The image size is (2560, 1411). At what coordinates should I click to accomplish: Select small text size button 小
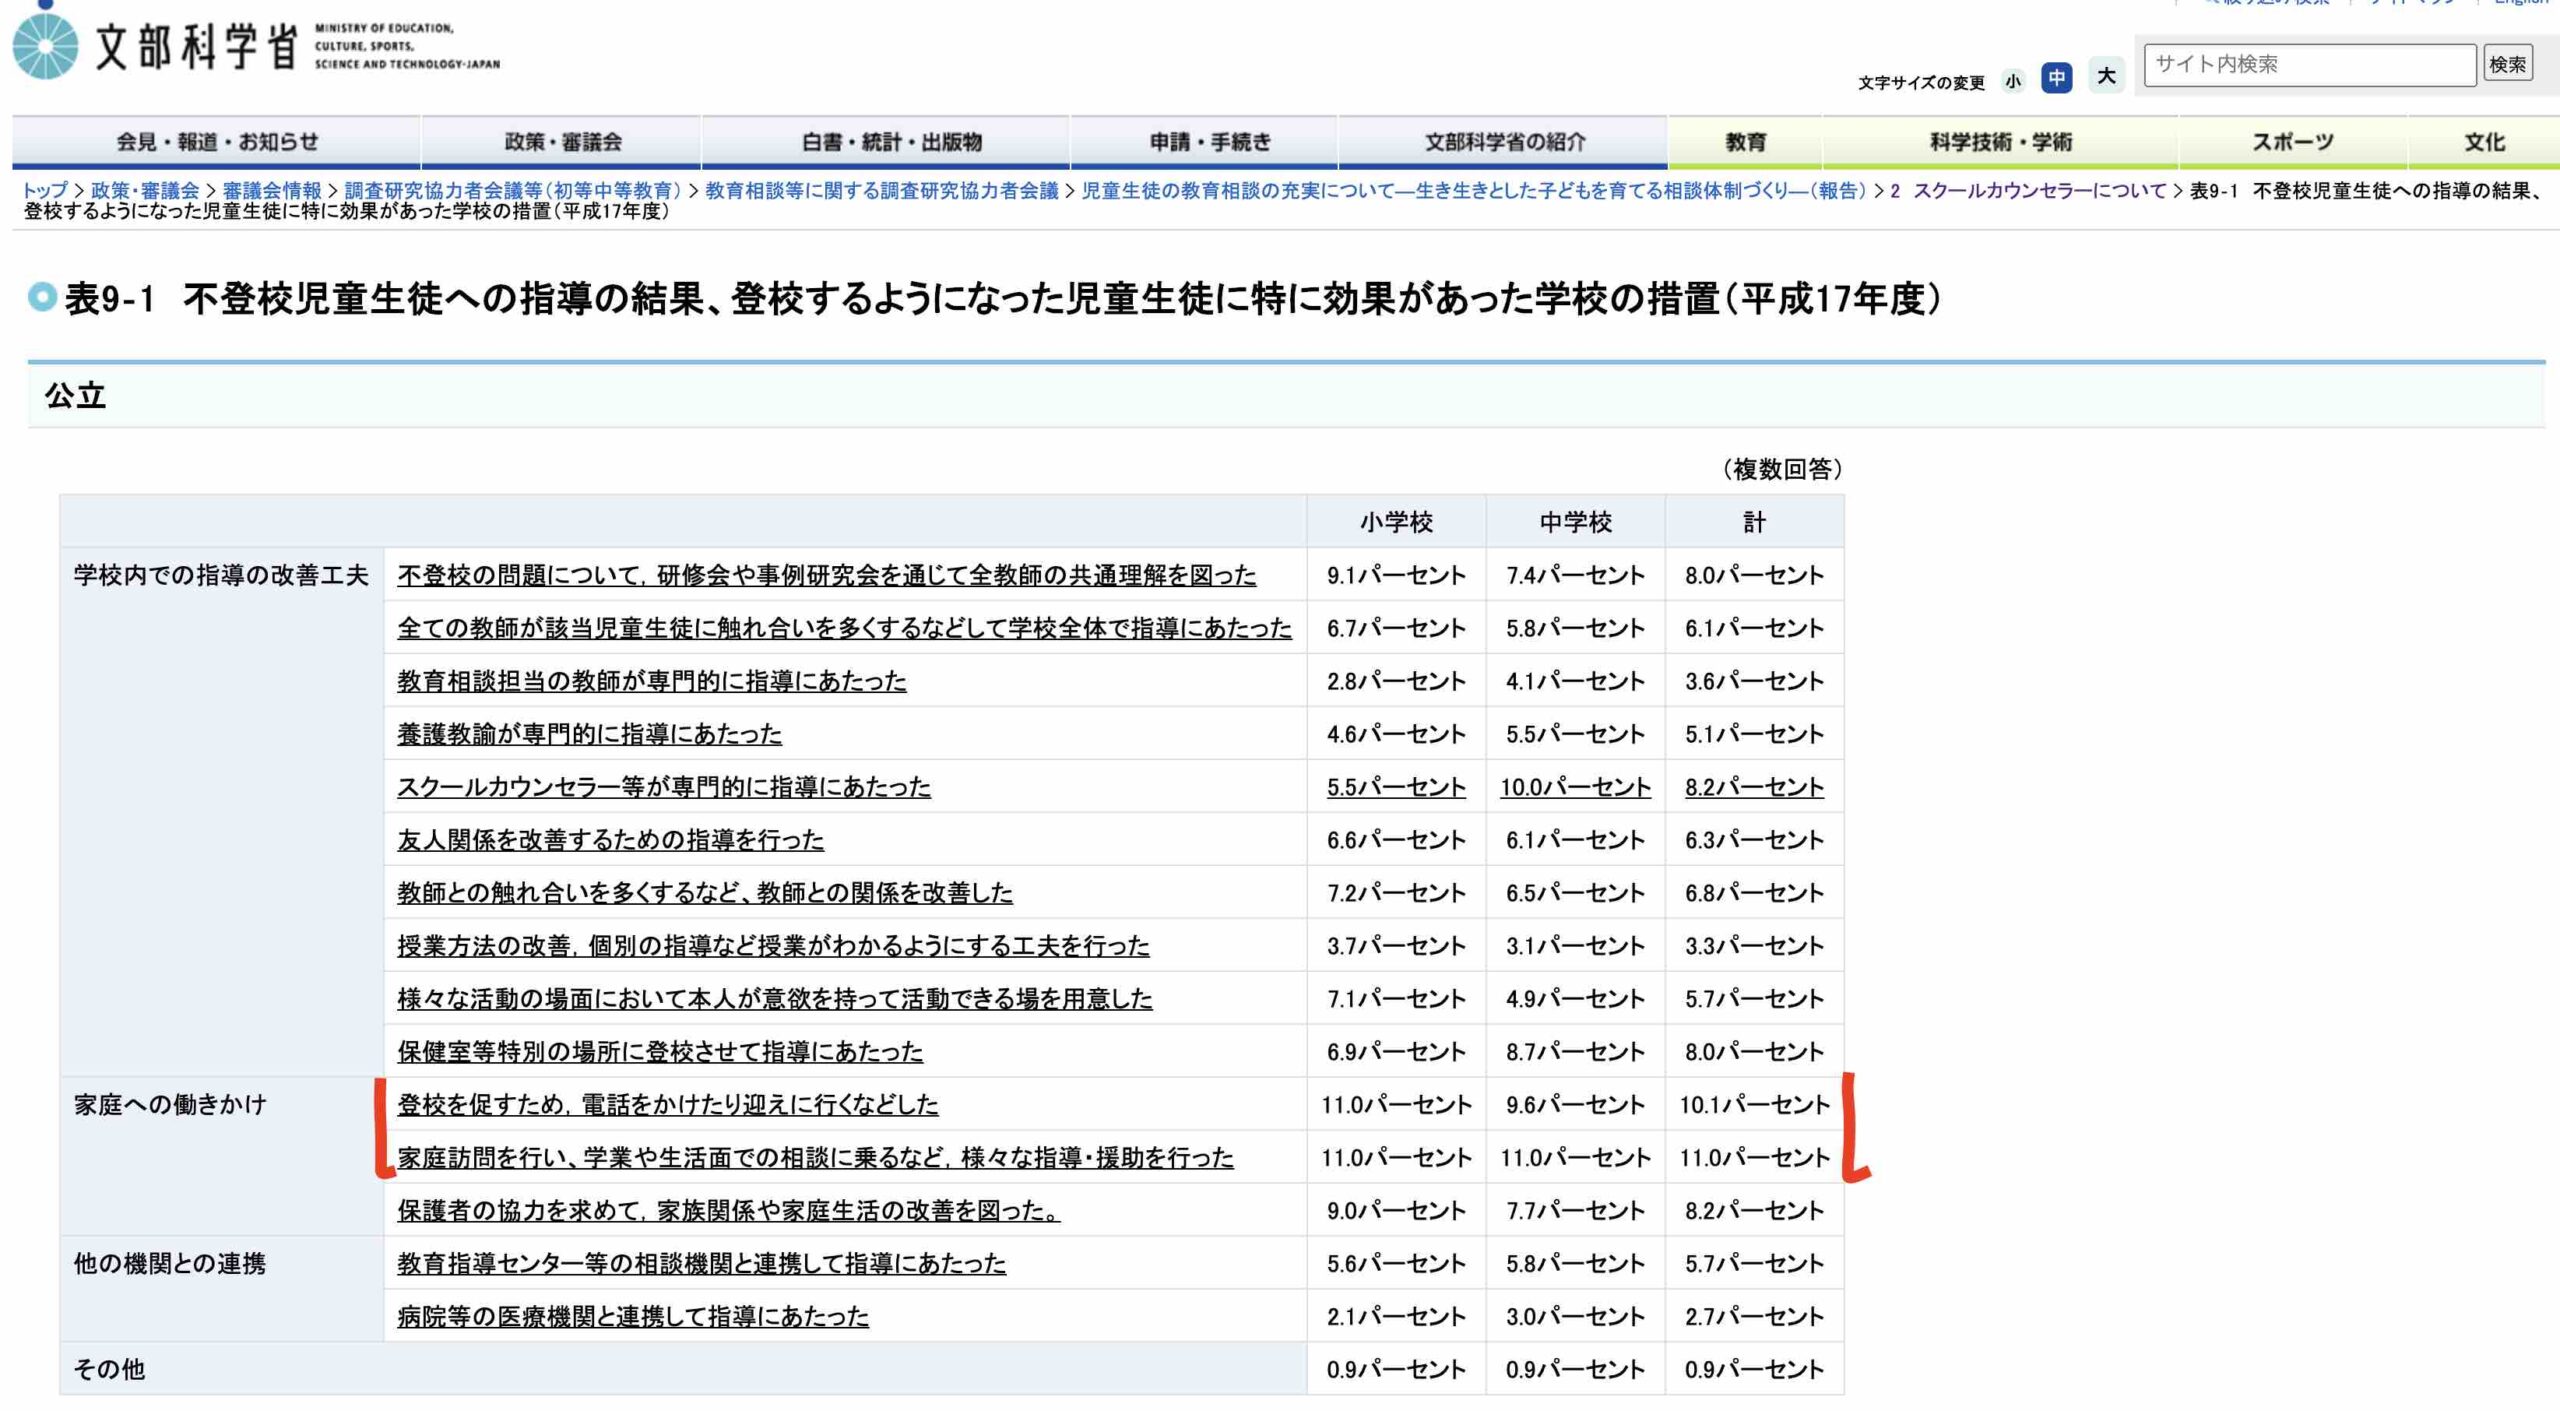[2013, 81]
